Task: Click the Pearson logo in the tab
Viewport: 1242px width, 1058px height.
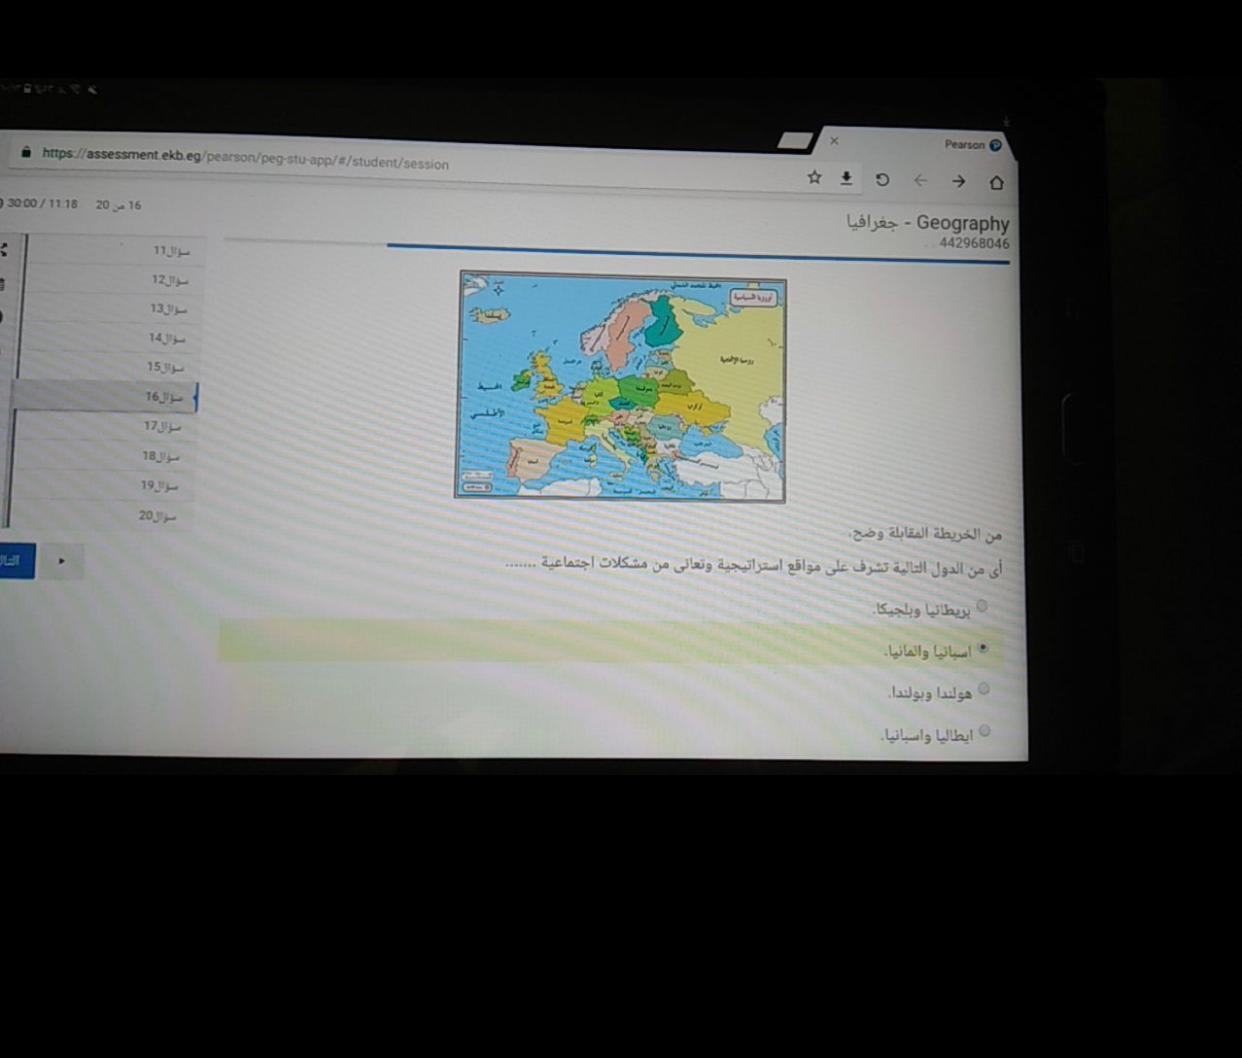Action: coord(995,145)
